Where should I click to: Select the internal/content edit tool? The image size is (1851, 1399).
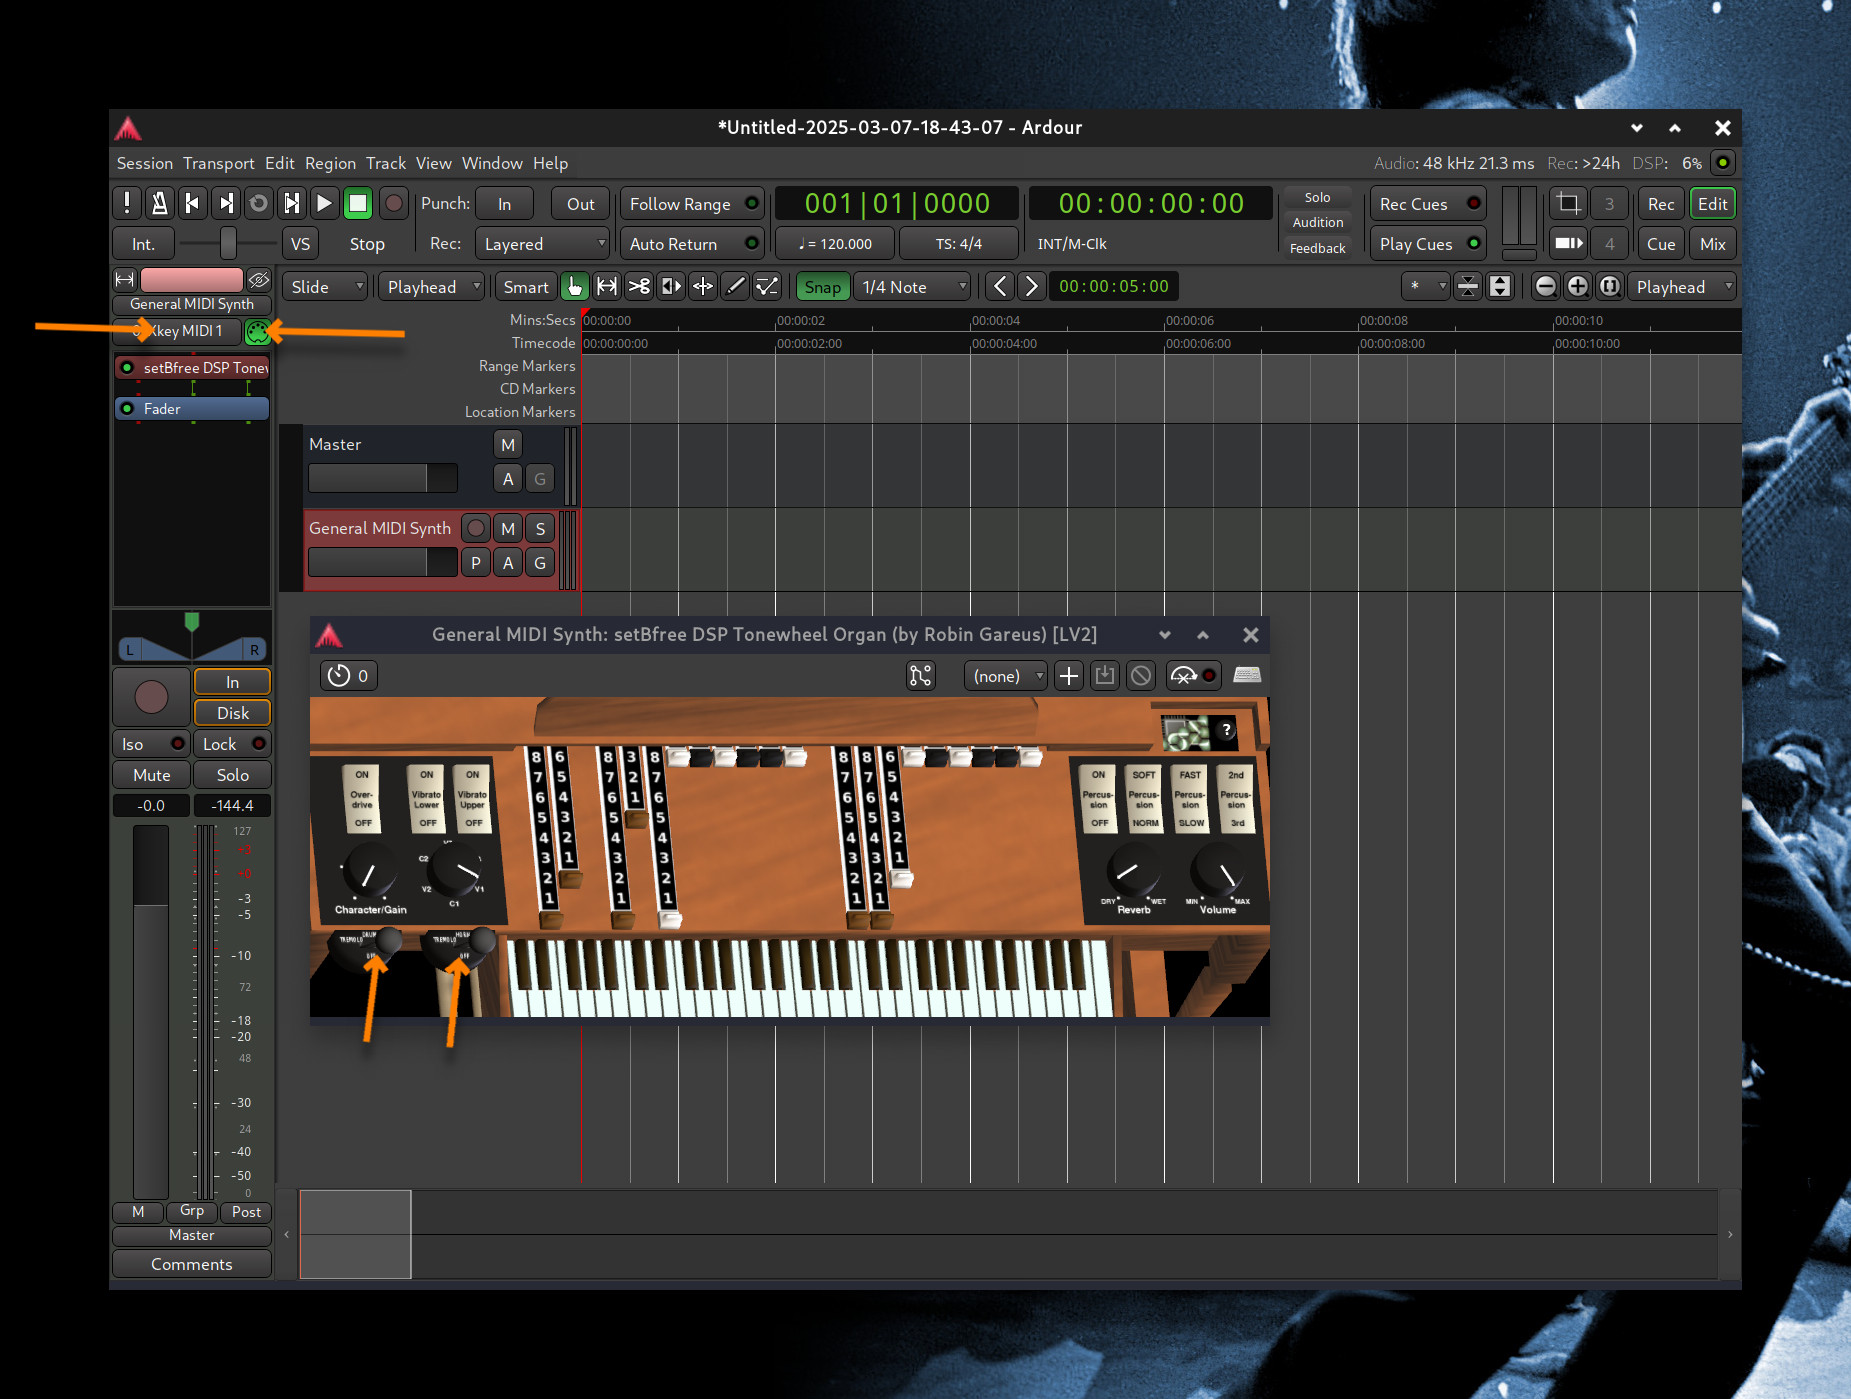[767, 287]
